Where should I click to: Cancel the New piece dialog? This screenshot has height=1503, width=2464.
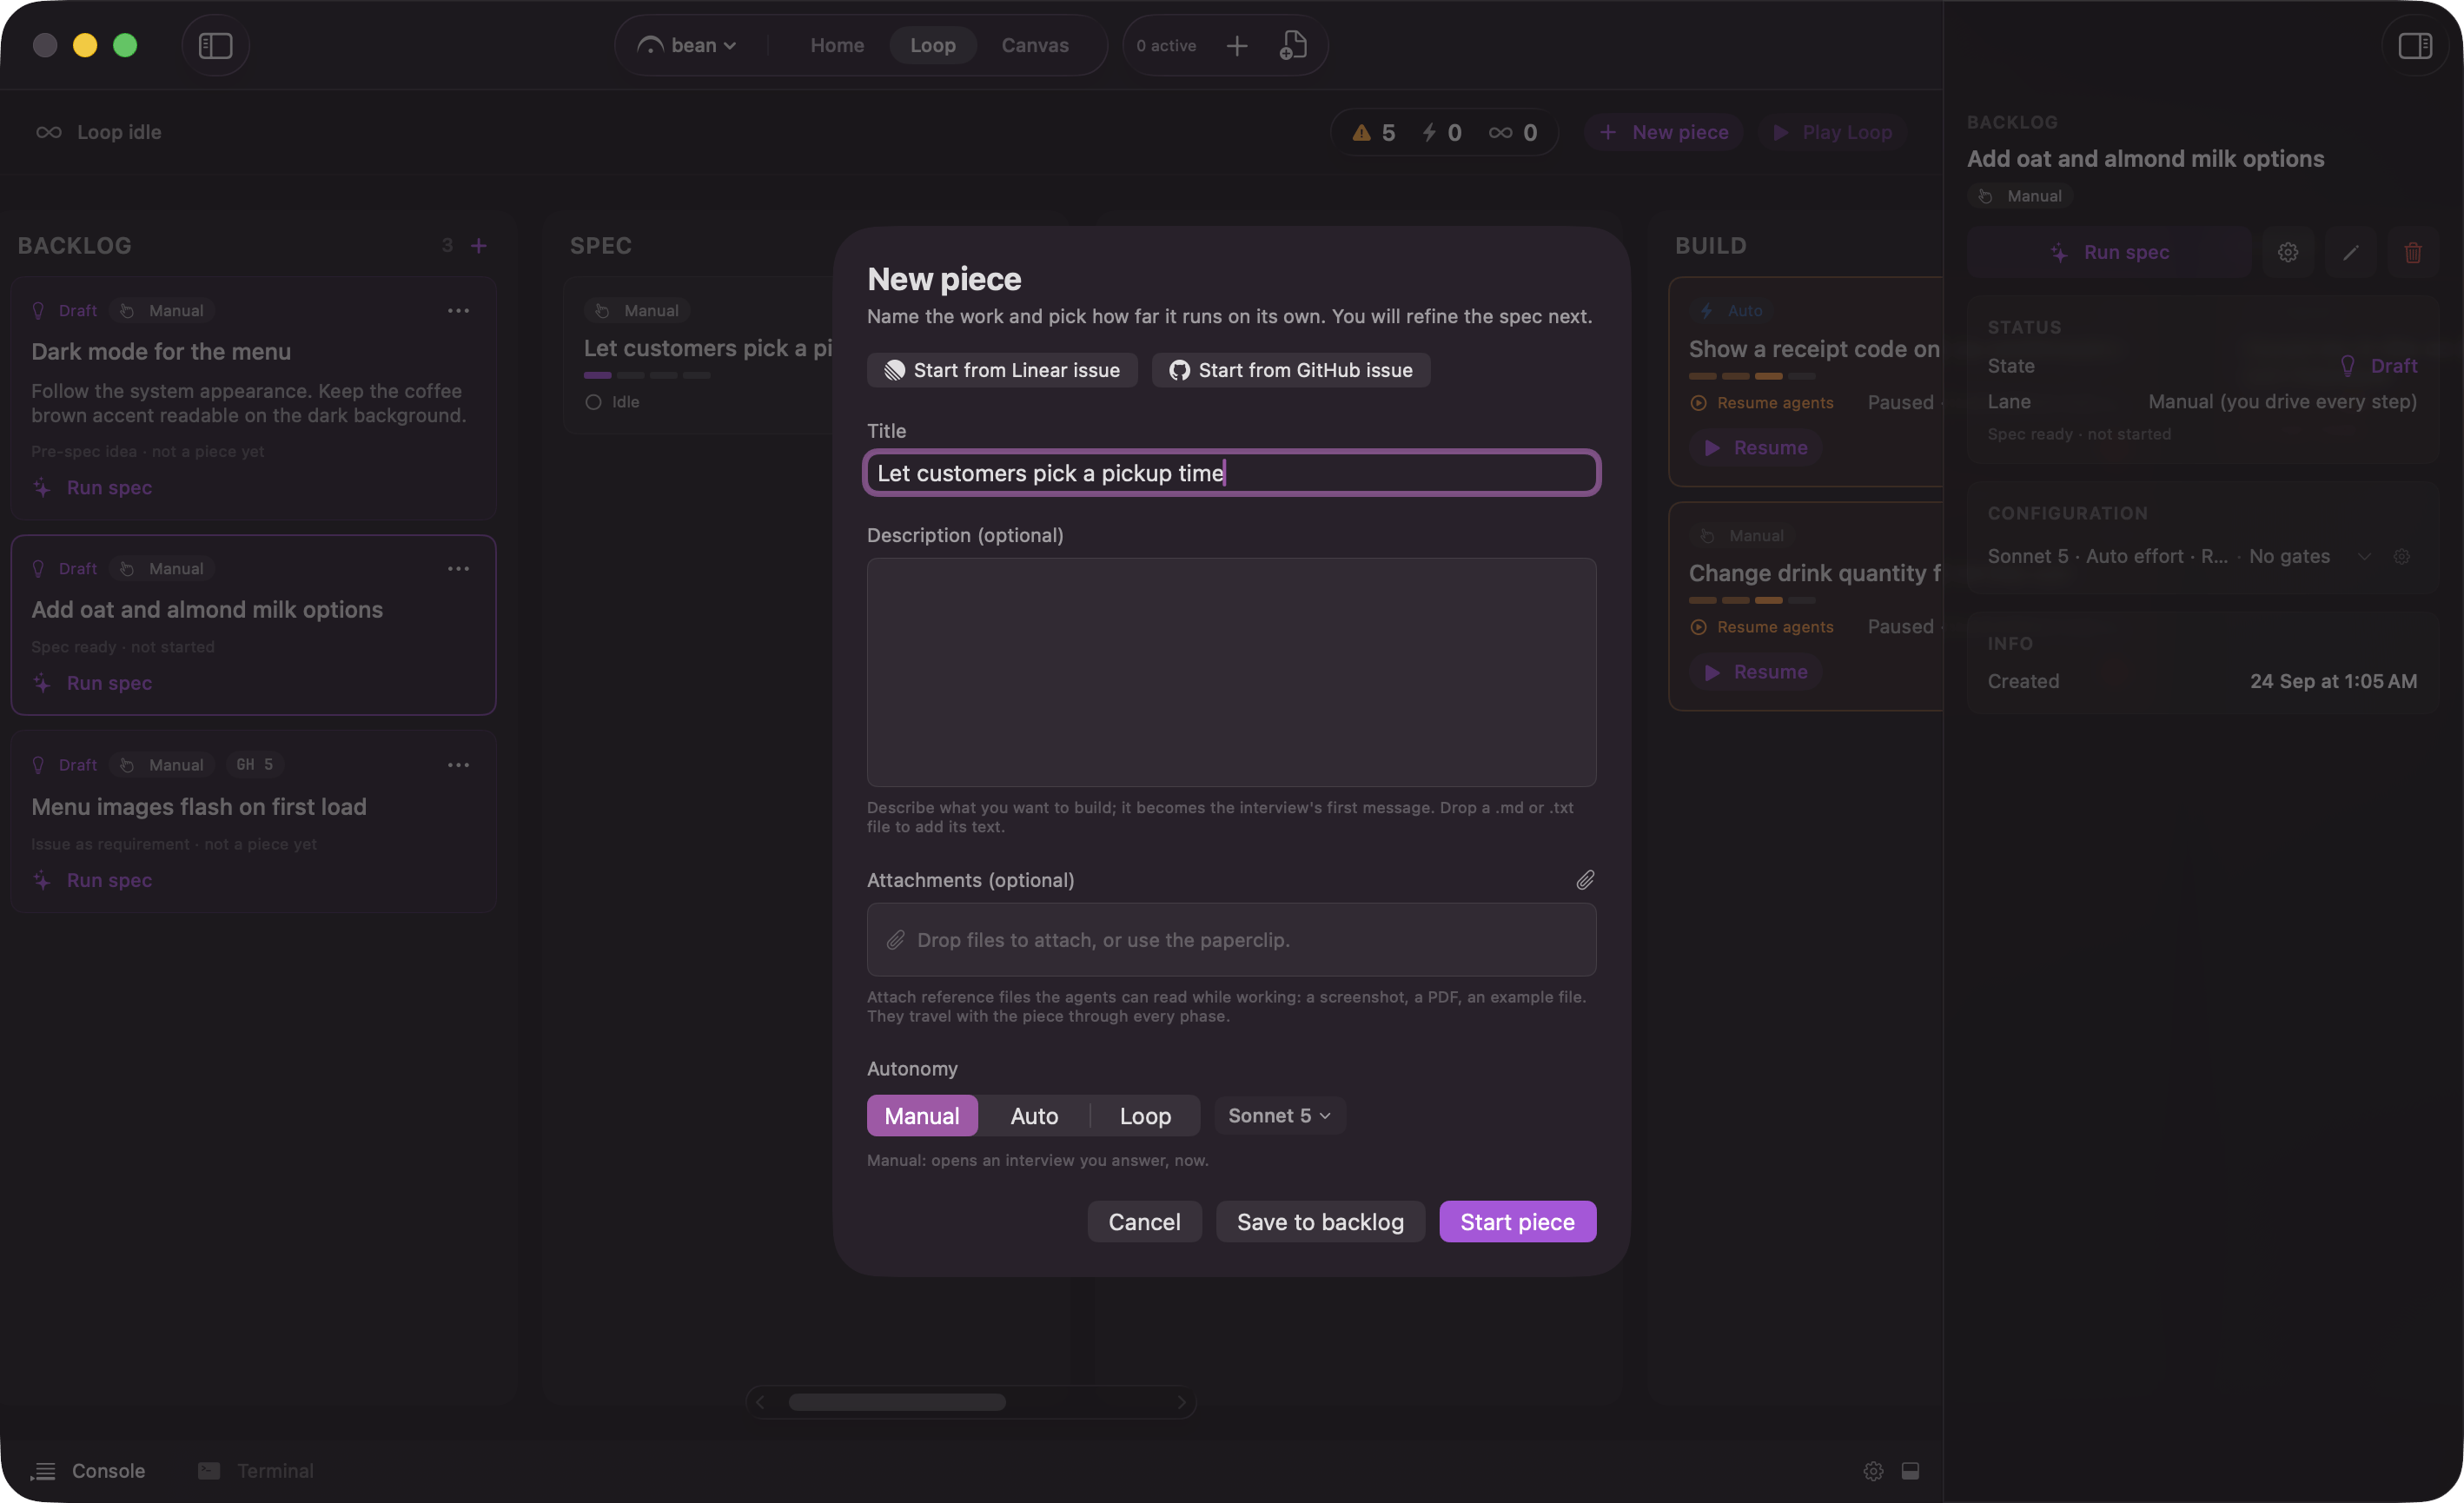[x=1144, y=1222]
